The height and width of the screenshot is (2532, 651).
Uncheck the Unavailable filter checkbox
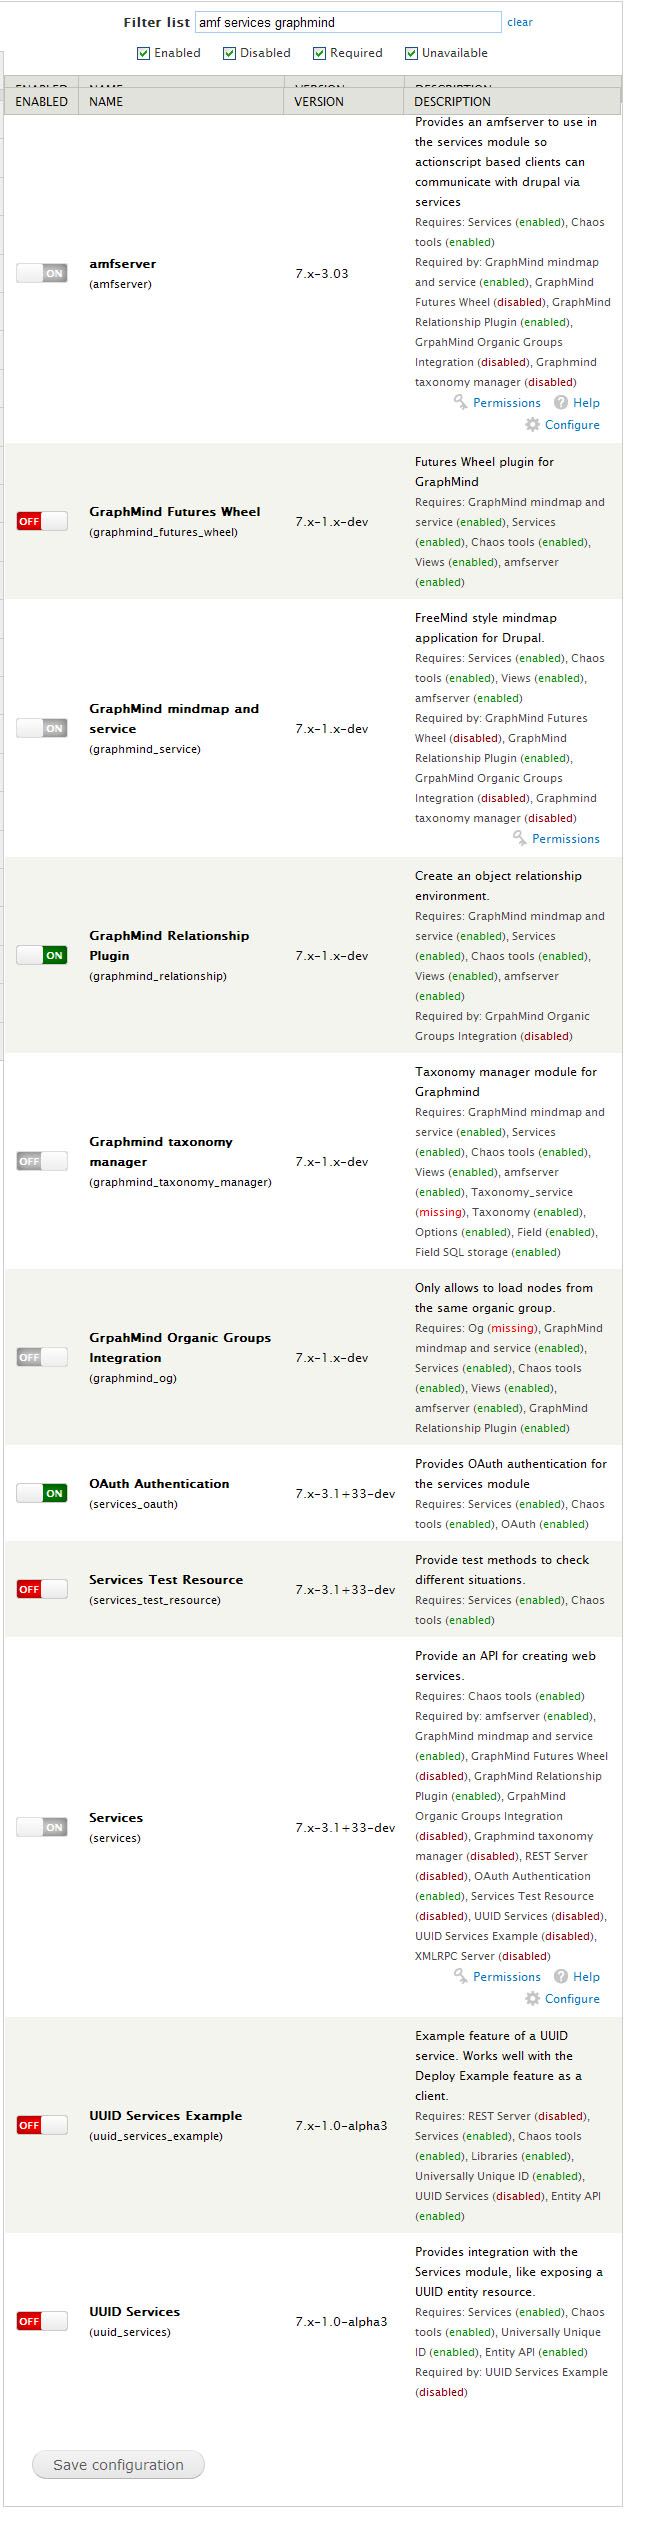[411, 53]
